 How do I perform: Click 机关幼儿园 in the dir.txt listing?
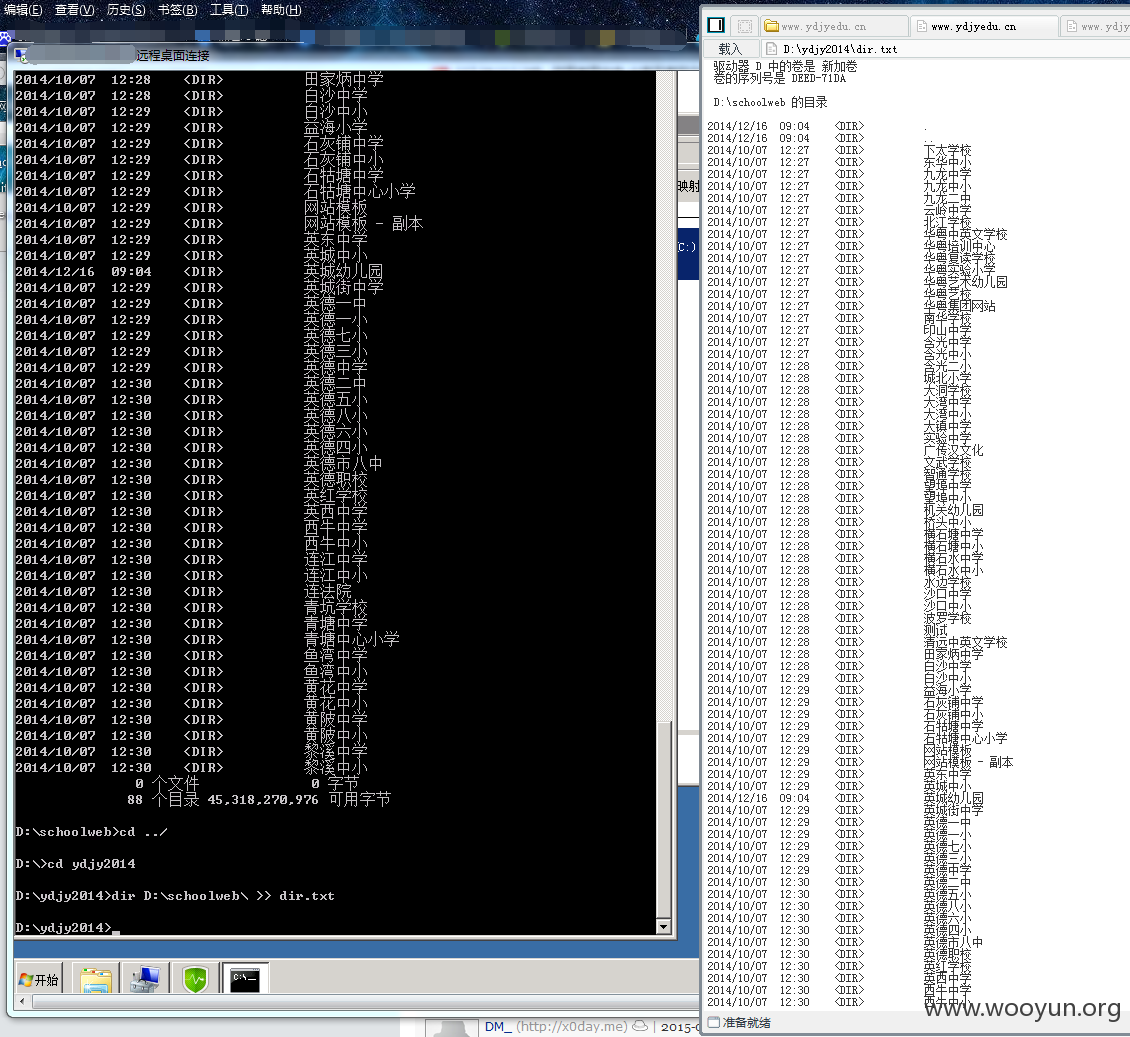coord(953,509)
